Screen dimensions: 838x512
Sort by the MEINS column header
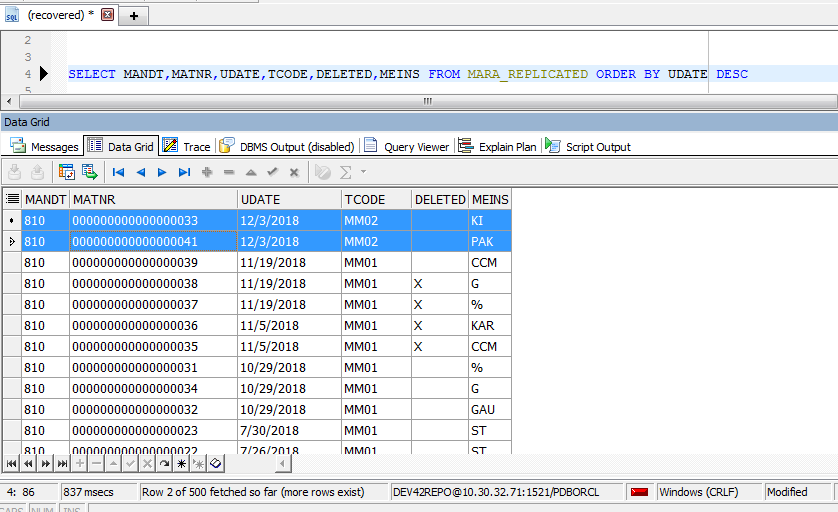pyautogui.click(x=490, y=199)
